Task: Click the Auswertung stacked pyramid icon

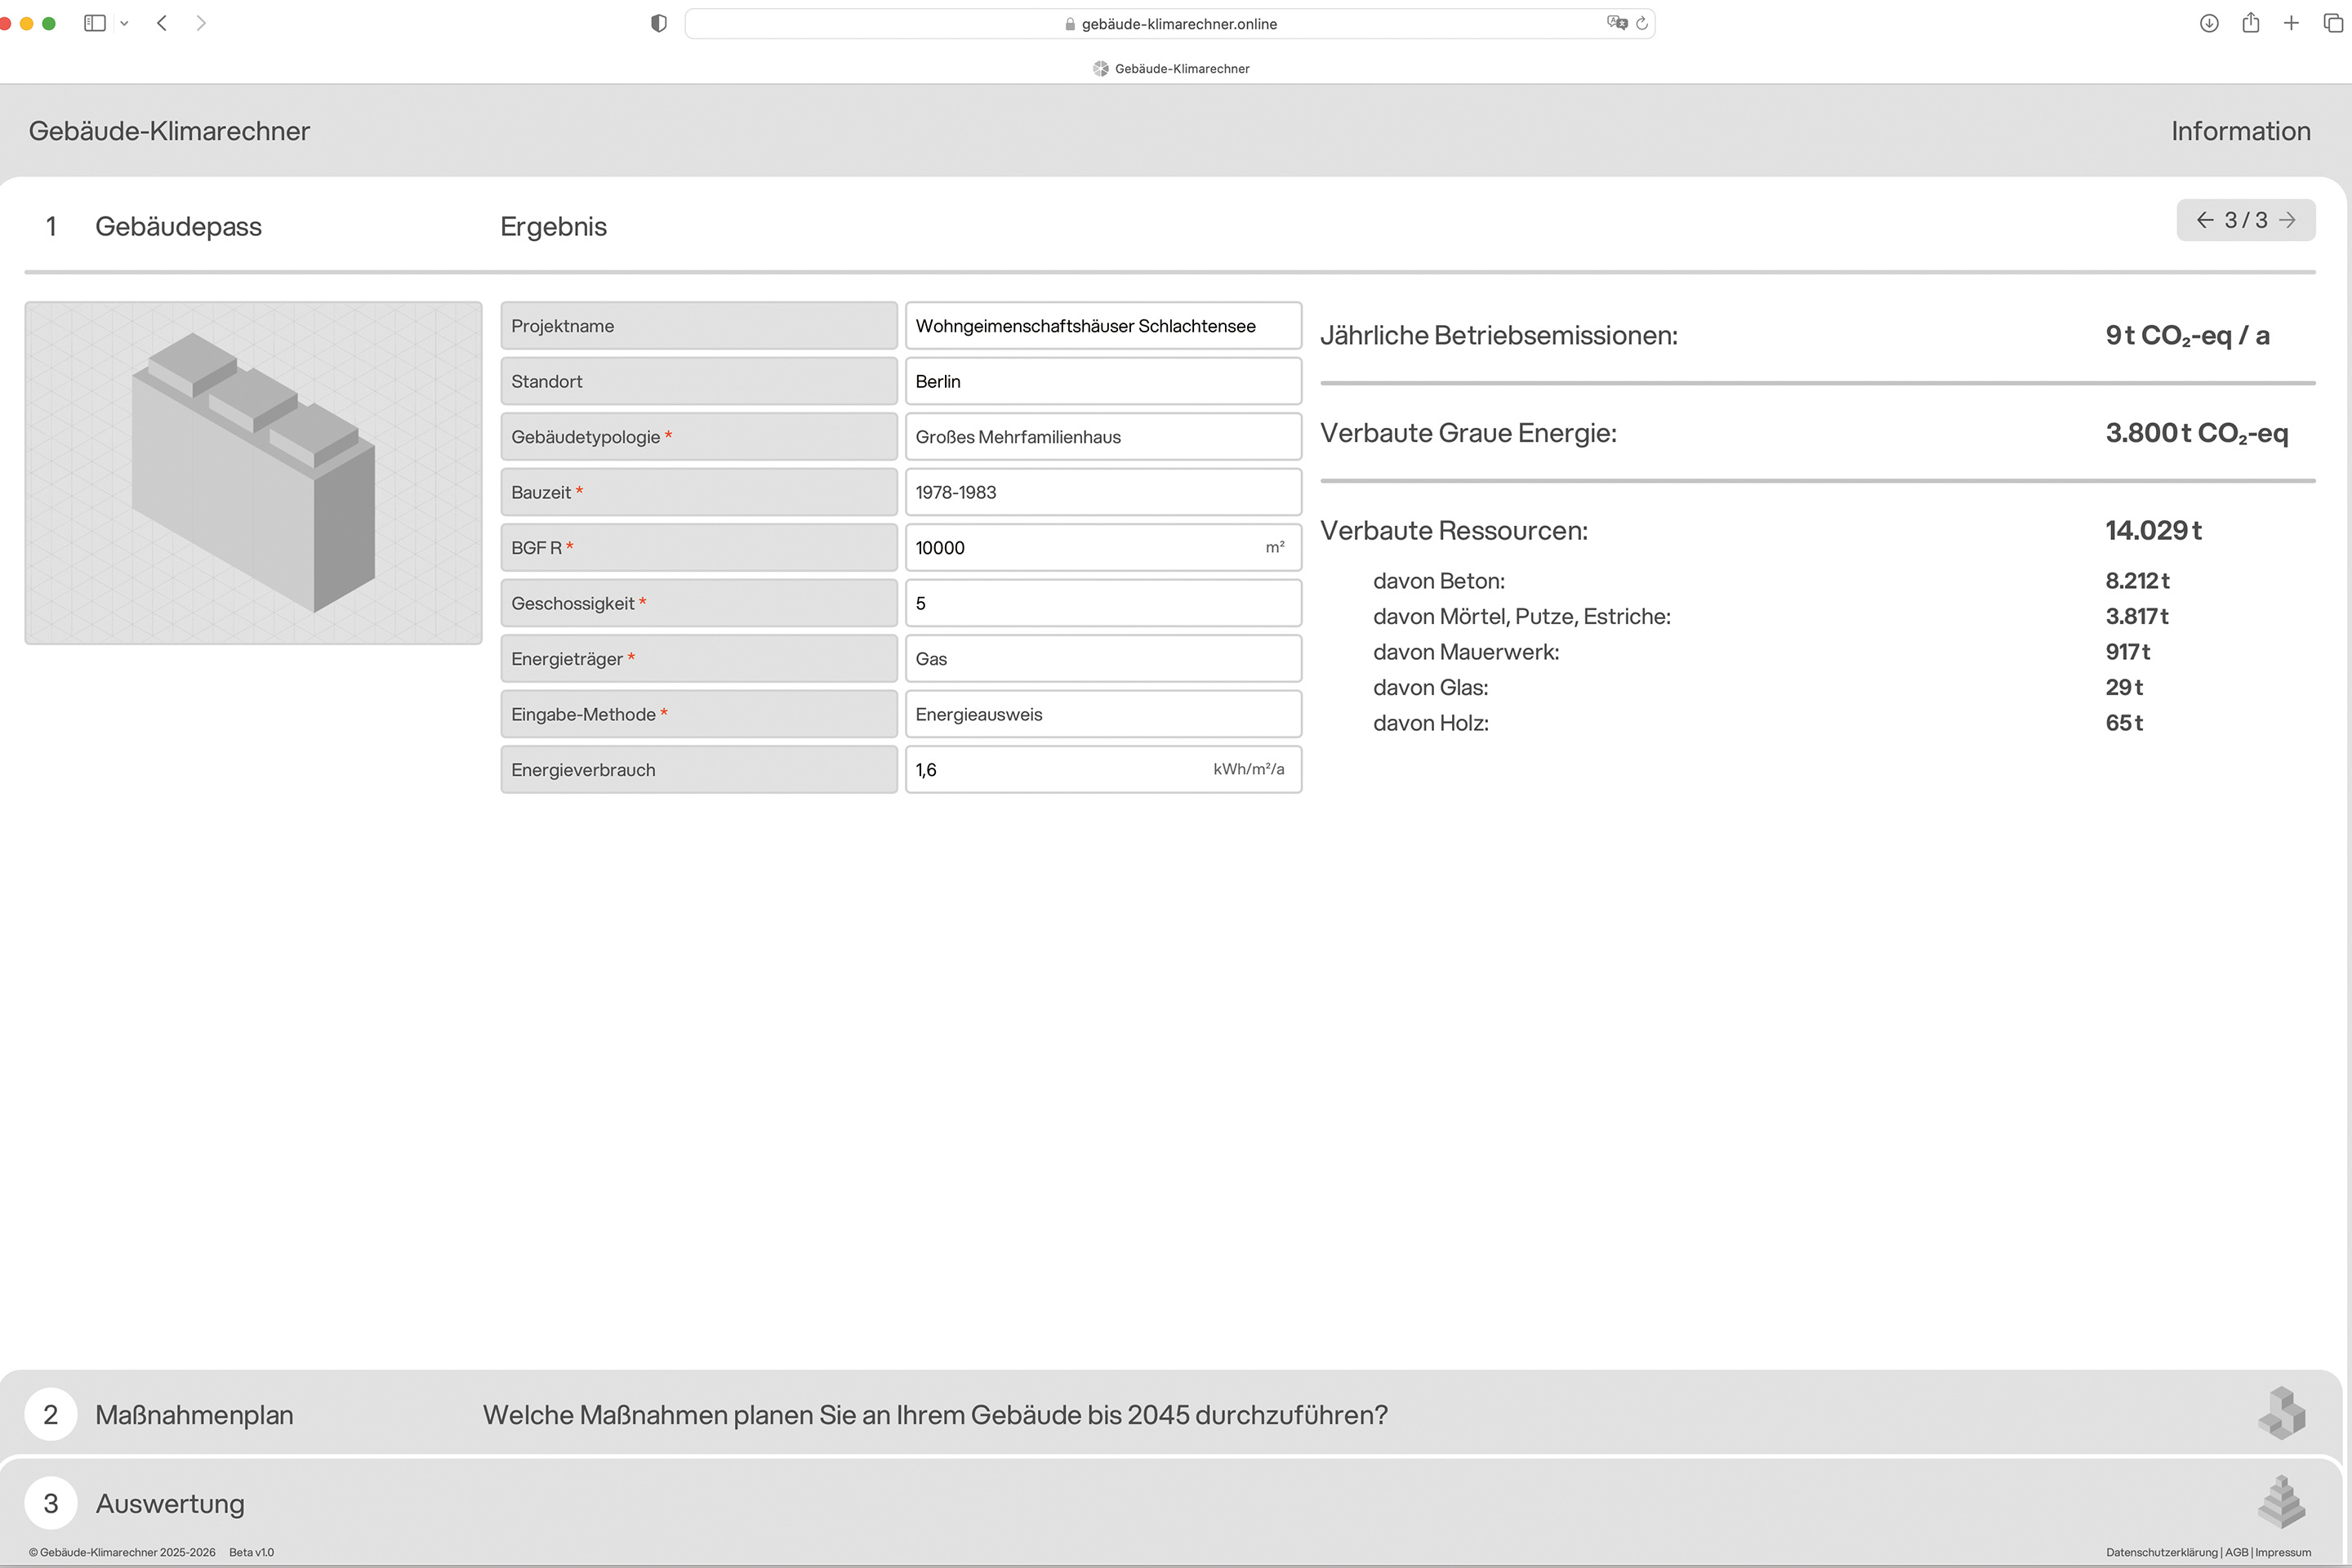Action: coord(2281,1502)
